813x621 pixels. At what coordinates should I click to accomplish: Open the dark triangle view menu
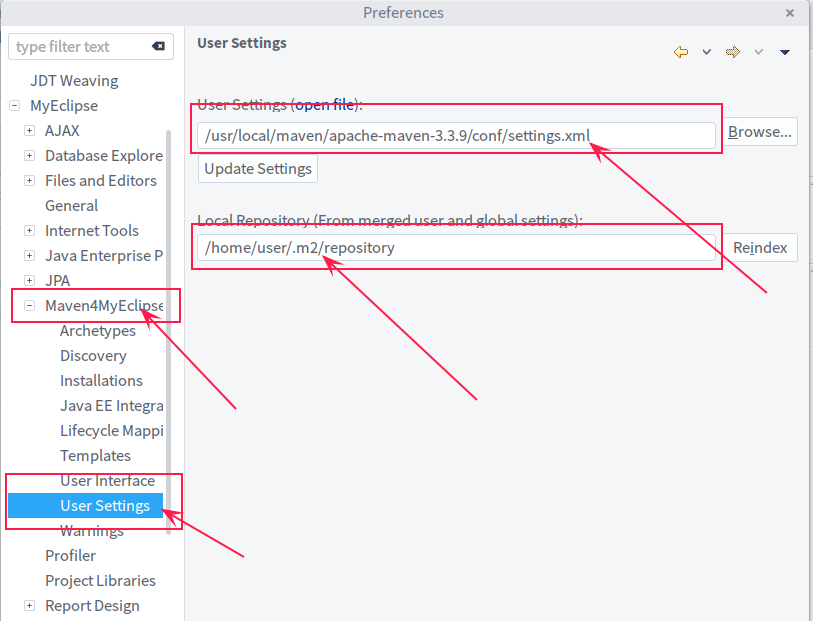pos(784,52)
